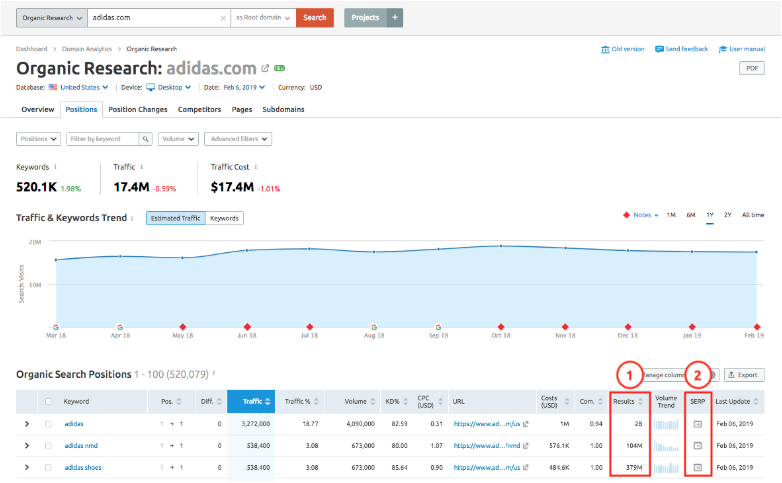Check the adidas keyword row checkbox

(x=48, y=424)
